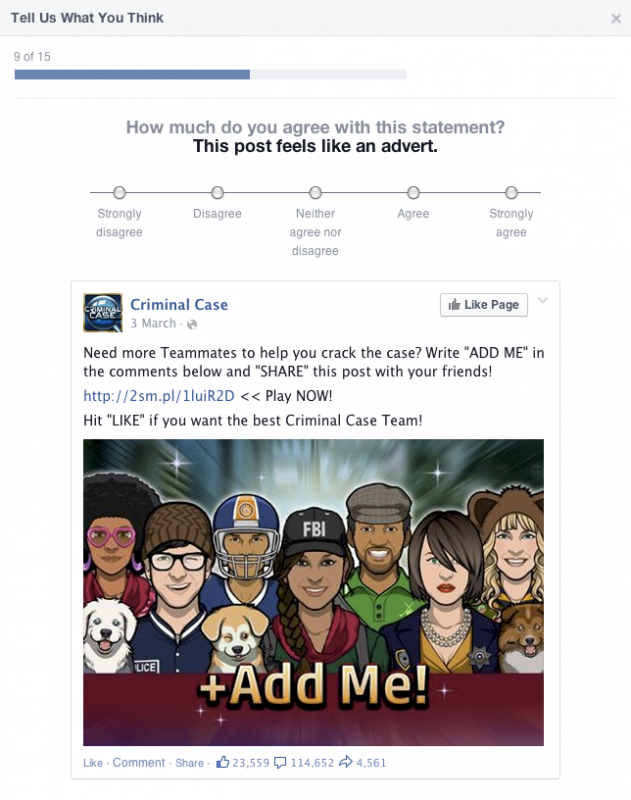Click the share arrow count icon
The width and height of the screenshot is (631, 800).
(x=346, y=762)
